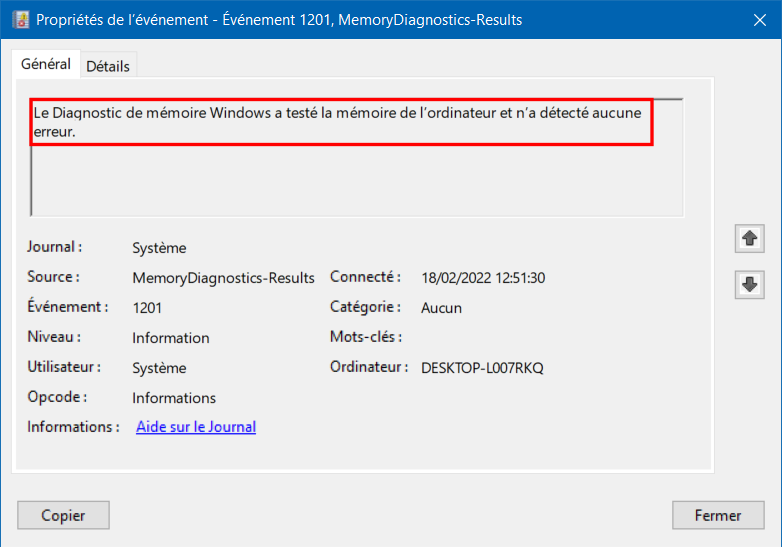782x547 pixels.
Task: Show next event with down arrow
Action: pos(749,284)
